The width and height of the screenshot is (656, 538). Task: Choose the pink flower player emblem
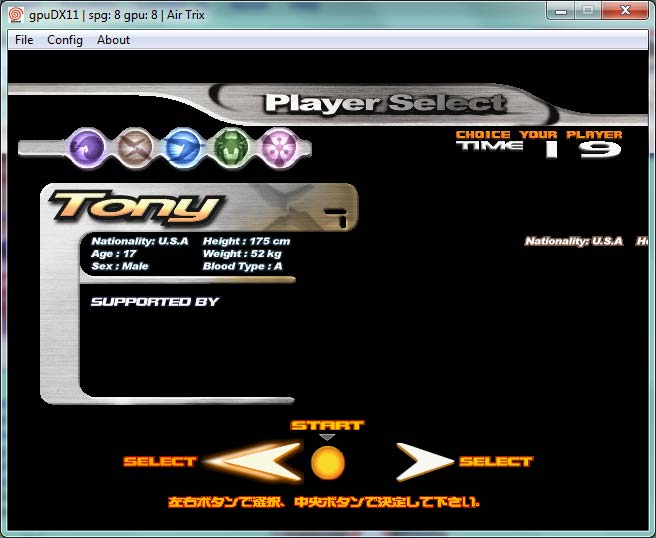point(277,148)
